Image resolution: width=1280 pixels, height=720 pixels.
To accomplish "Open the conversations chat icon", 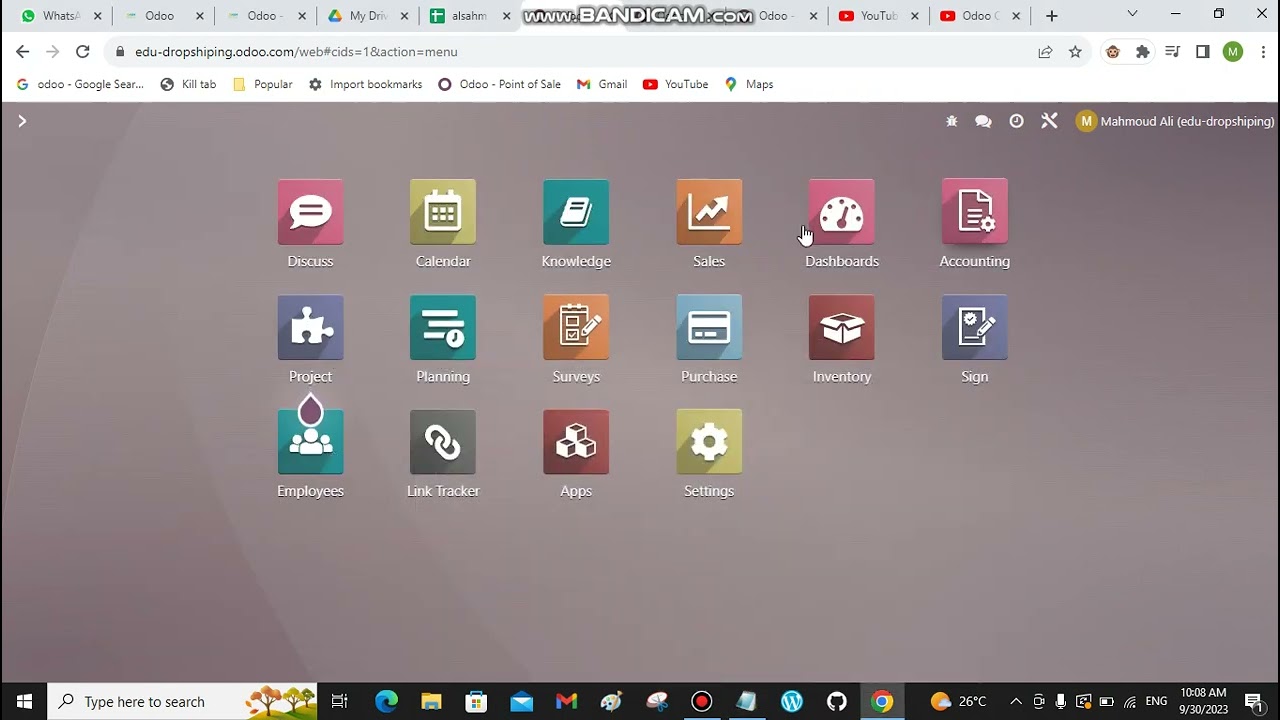I will pos(983,121).
